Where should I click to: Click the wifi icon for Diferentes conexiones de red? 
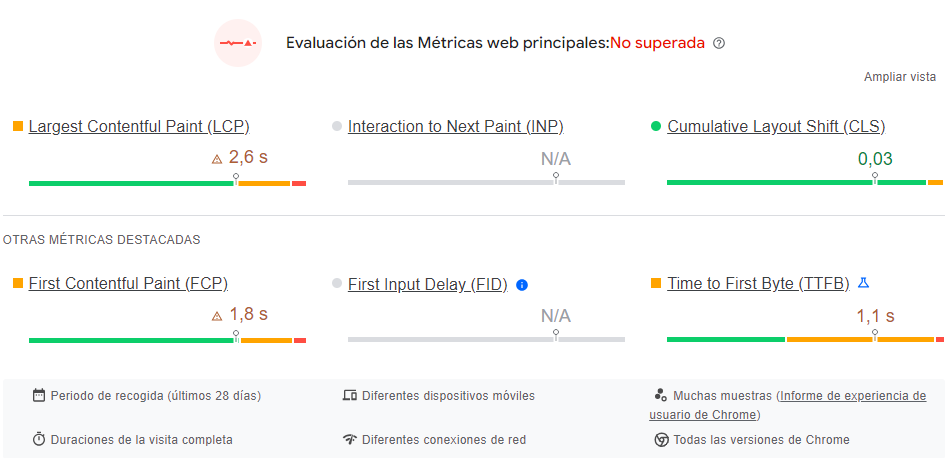[x=350, y=439]
